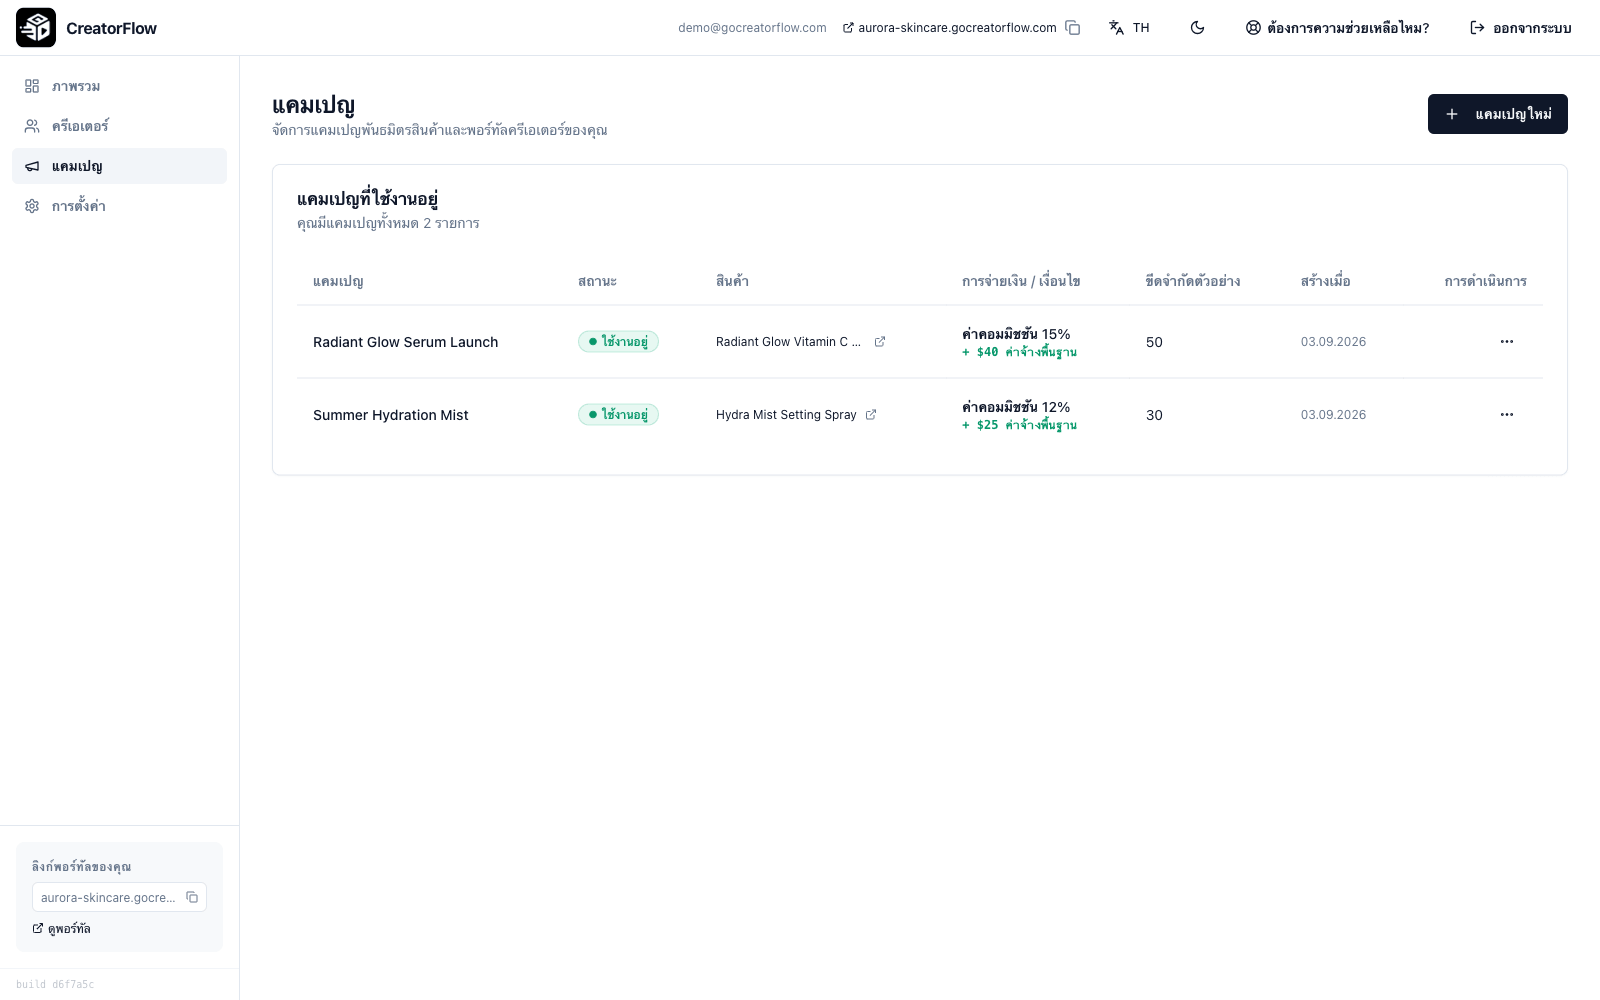Click the demo@gocreatorflow.com account email
The height and width of the screenshot is (1000, 1600).
pos(752,28)
